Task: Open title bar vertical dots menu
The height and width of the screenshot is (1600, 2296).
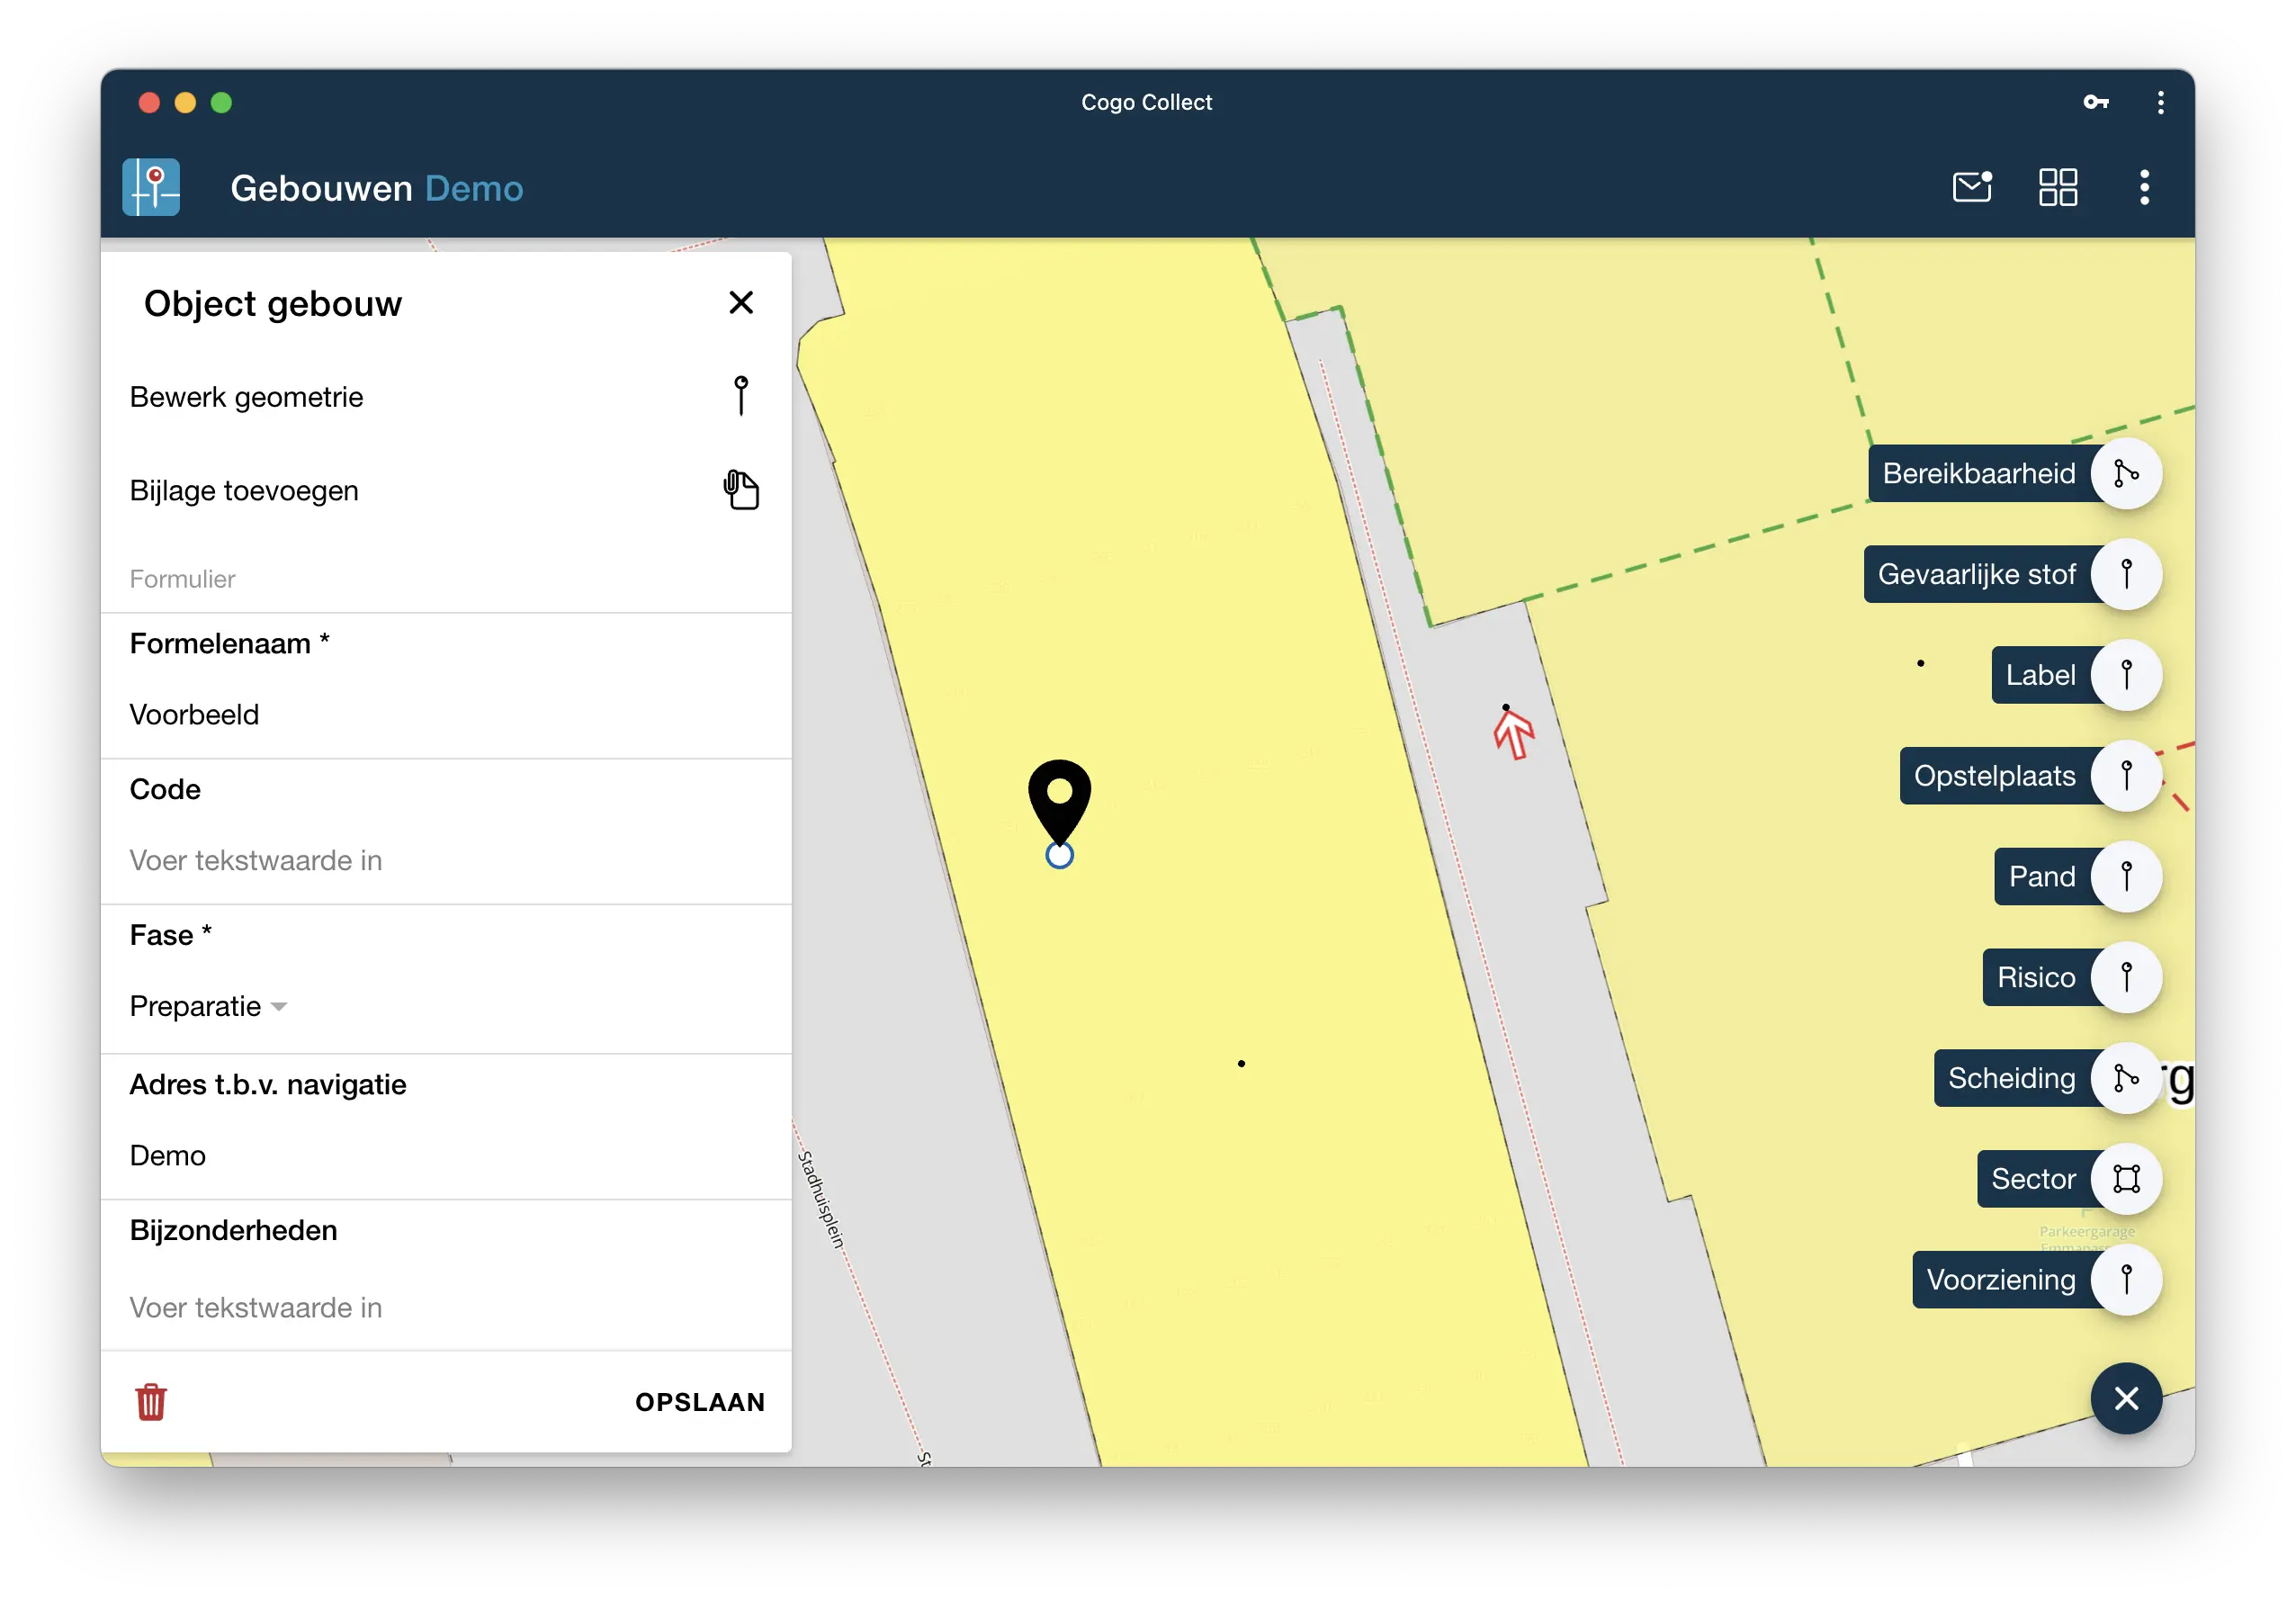Action: pyautogui.click(x=2160, y=102)
